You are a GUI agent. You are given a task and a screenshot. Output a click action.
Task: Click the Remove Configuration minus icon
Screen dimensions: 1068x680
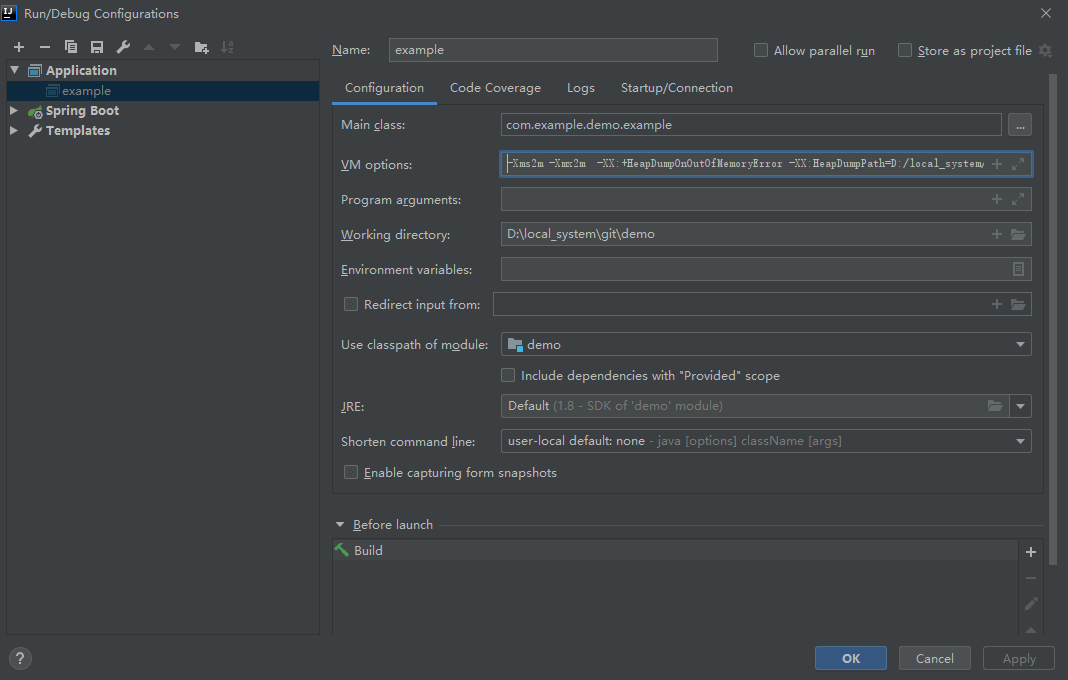[x=44, y=47]
